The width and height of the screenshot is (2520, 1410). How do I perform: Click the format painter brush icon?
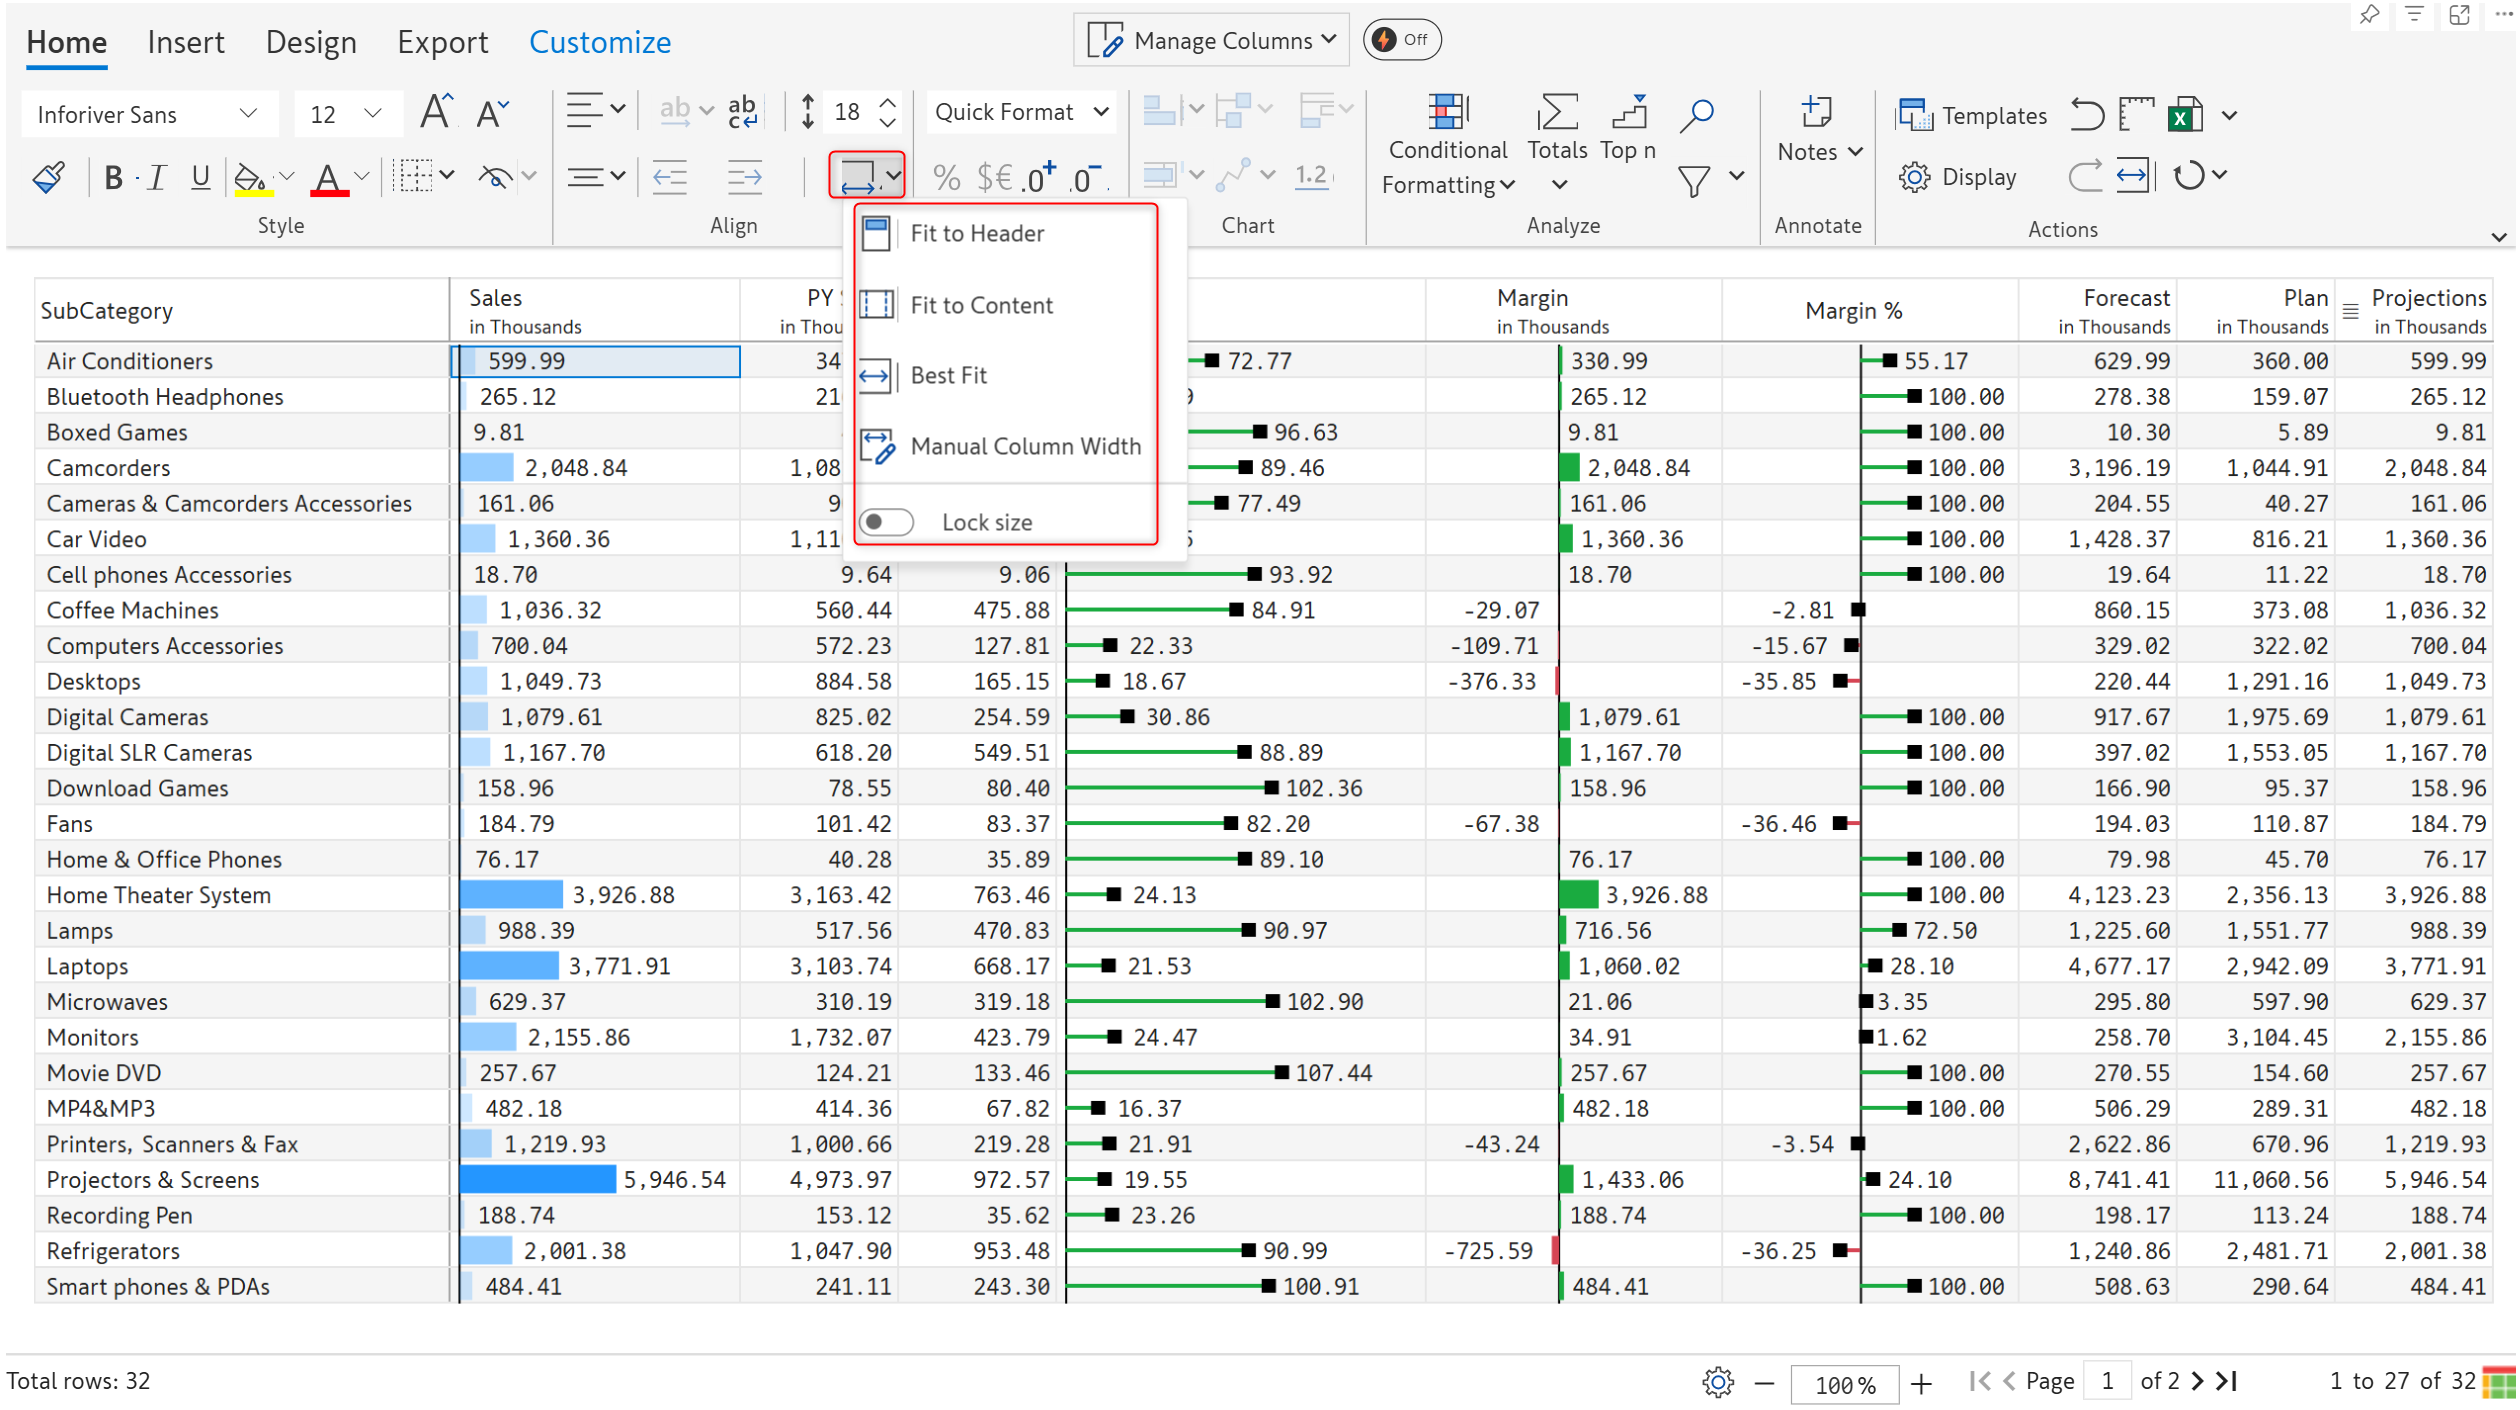[48, 178]
